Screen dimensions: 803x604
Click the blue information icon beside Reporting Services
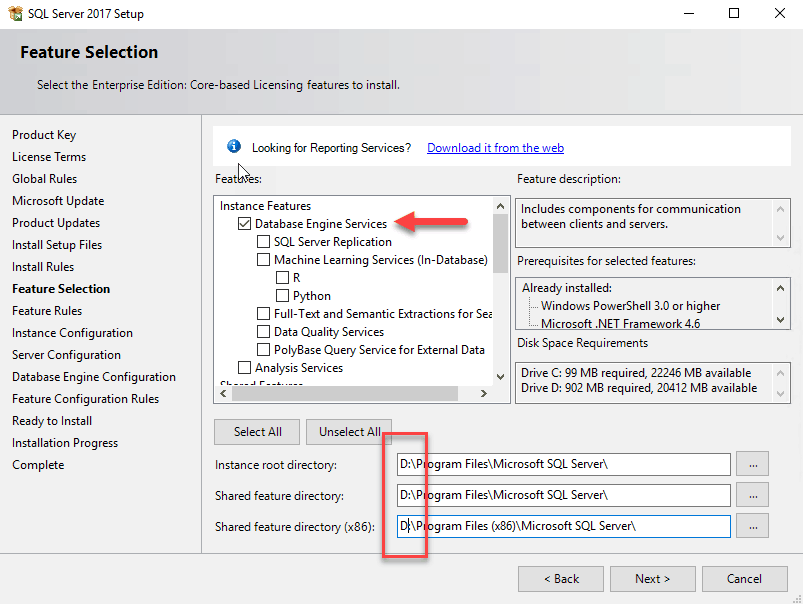234,147
